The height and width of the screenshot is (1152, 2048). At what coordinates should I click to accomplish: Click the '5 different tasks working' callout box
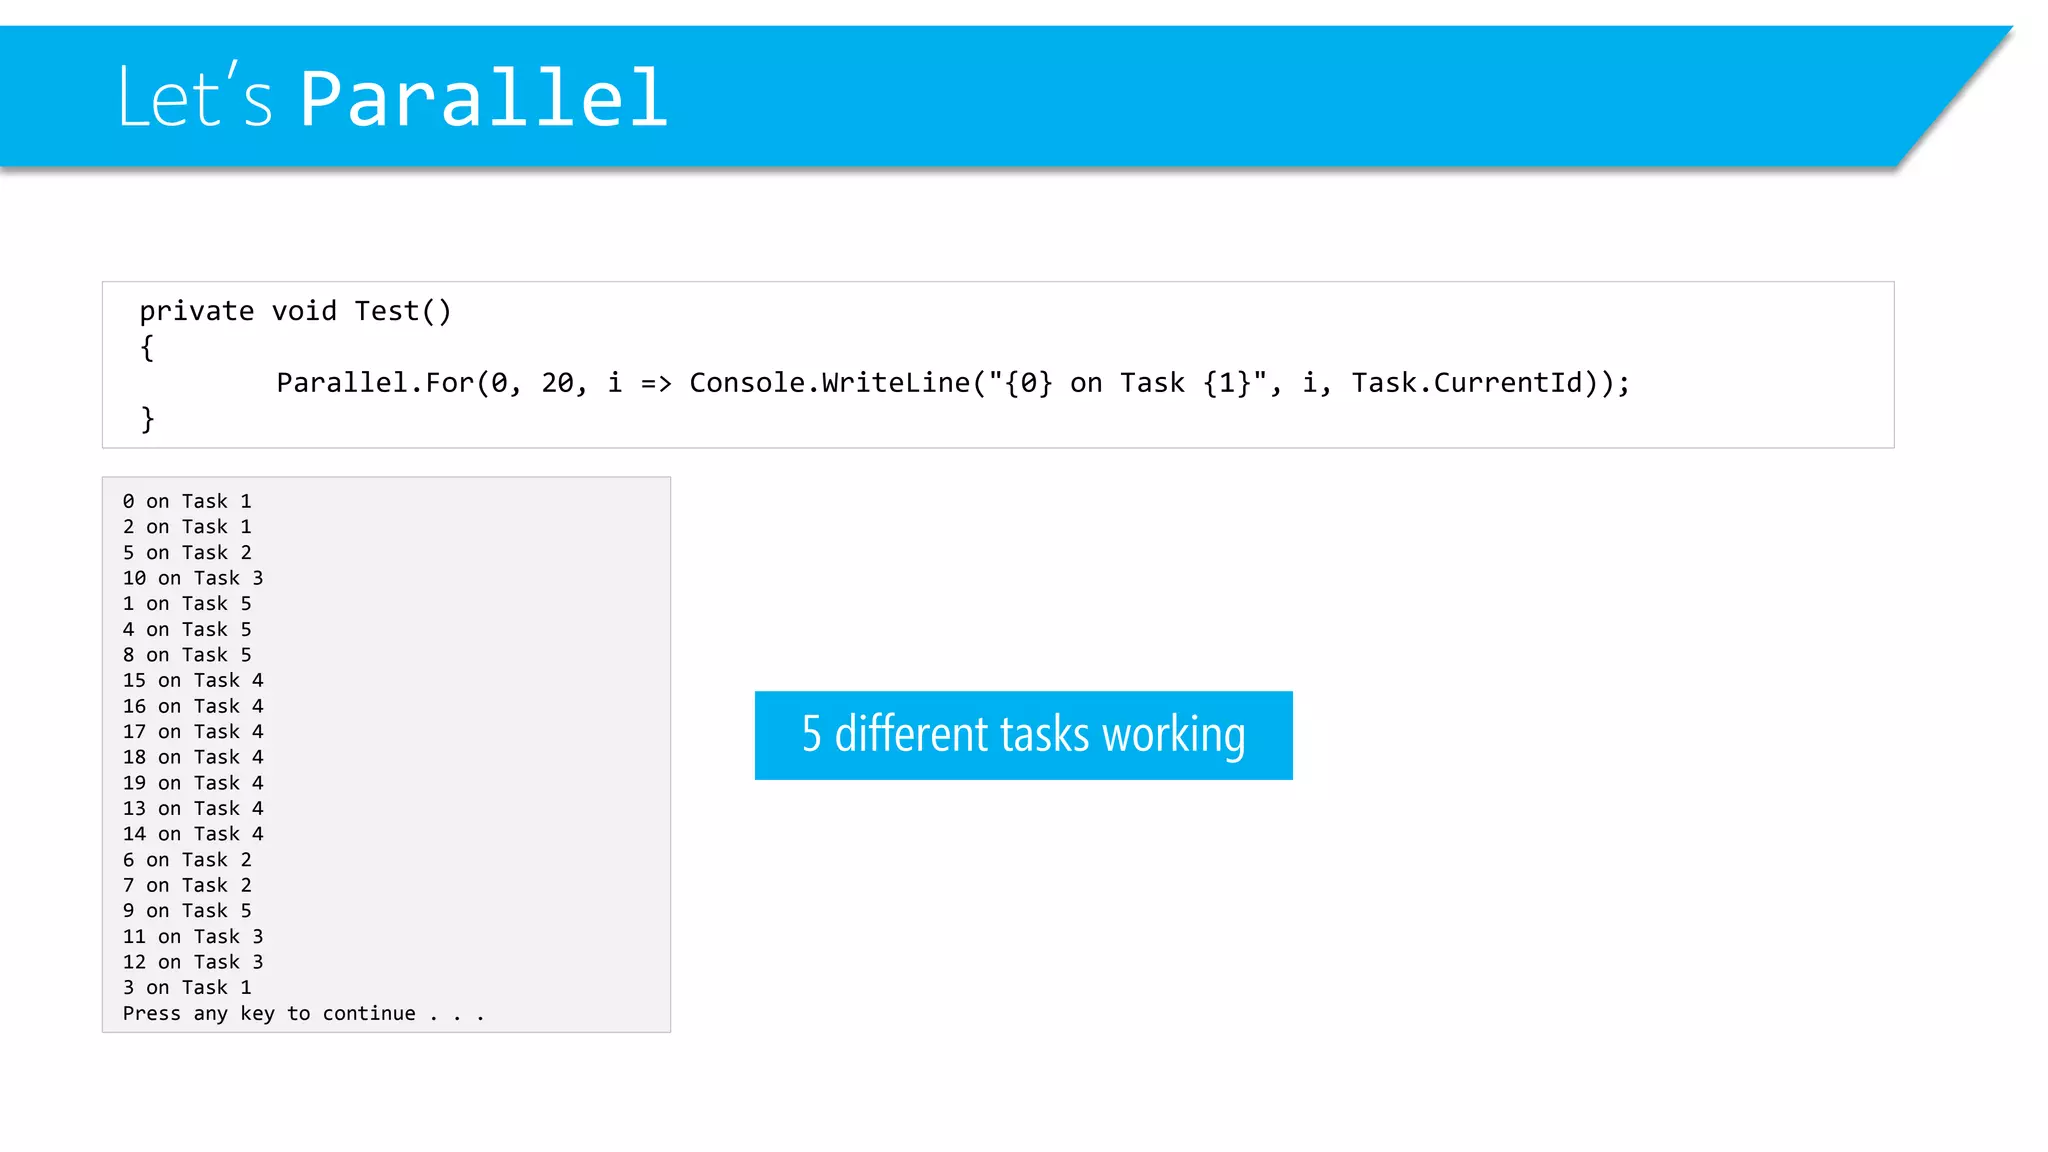(1023, 735)
